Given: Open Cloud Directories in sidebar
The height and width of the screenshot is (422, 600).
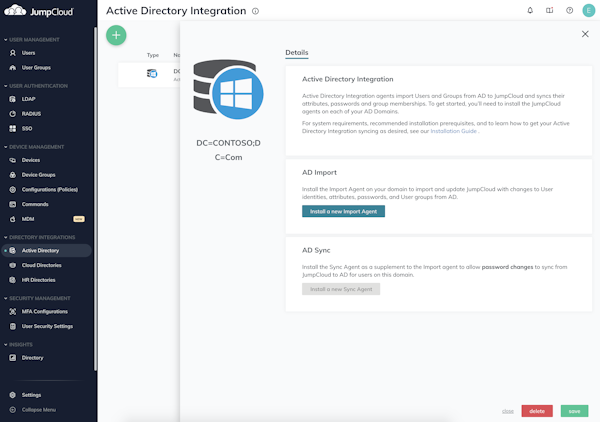Looking at the screenshot, I should 41,265.
